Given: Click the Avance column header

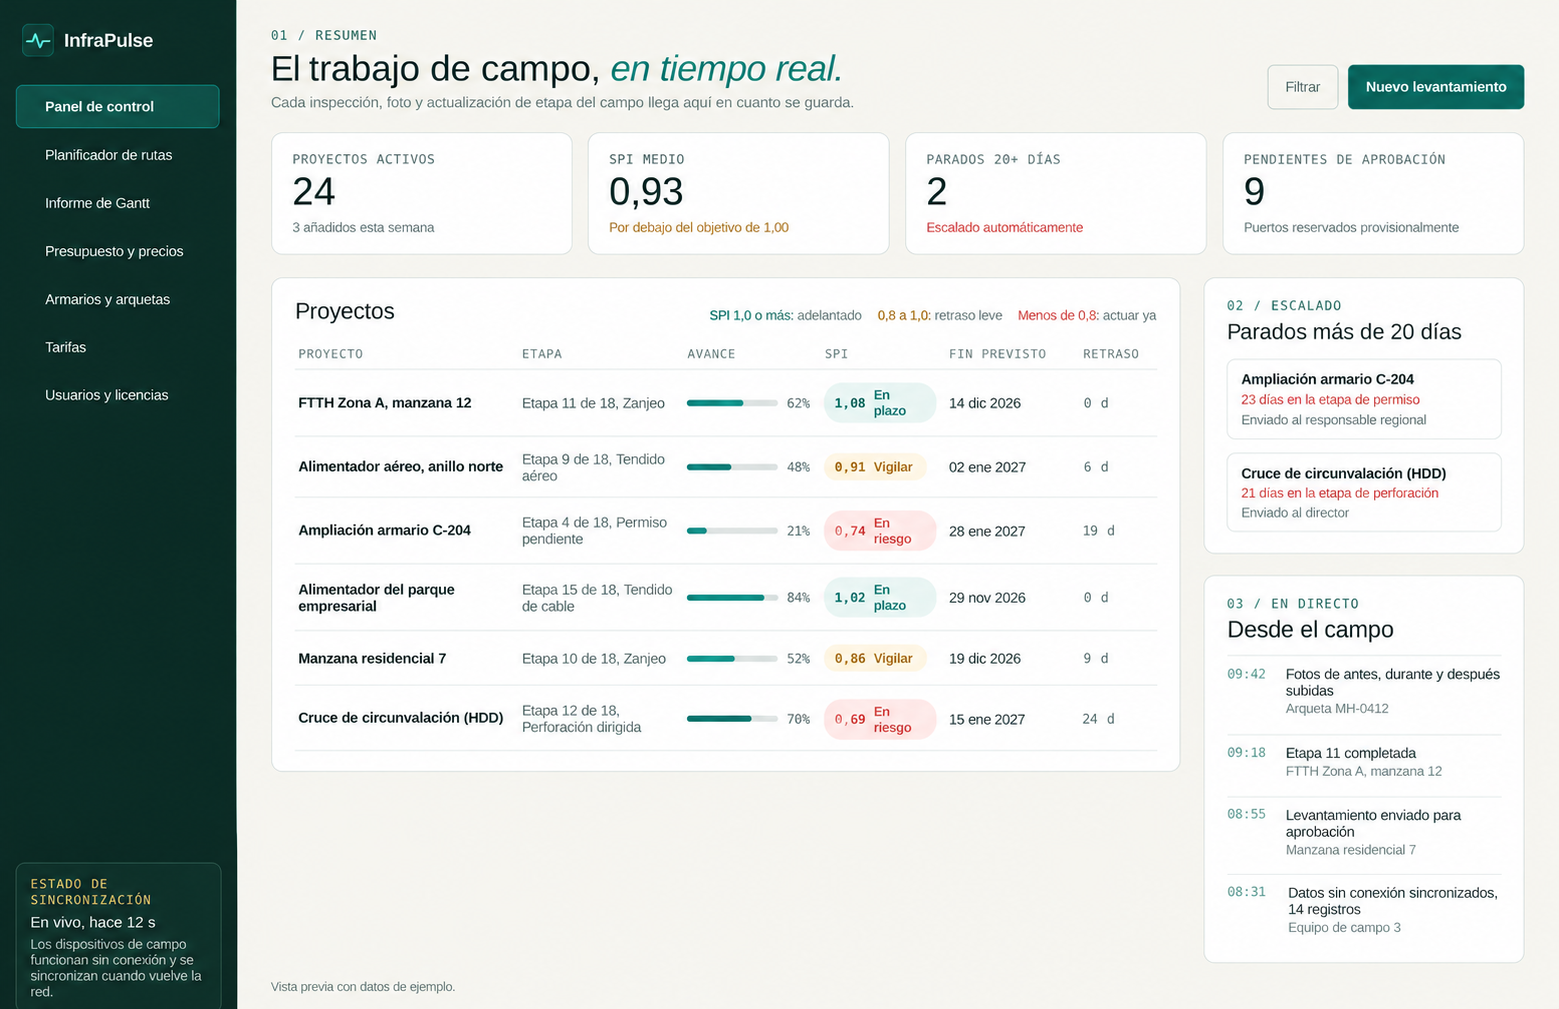Looking at the screenshot, I should [x=711, y=354].
